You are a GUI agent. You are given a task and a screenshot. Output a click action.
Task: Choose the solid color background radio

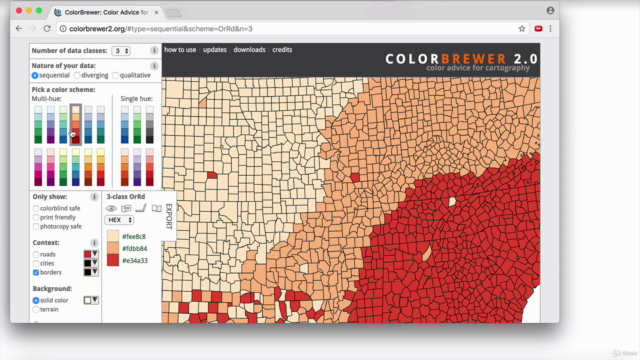pos(36,300)
